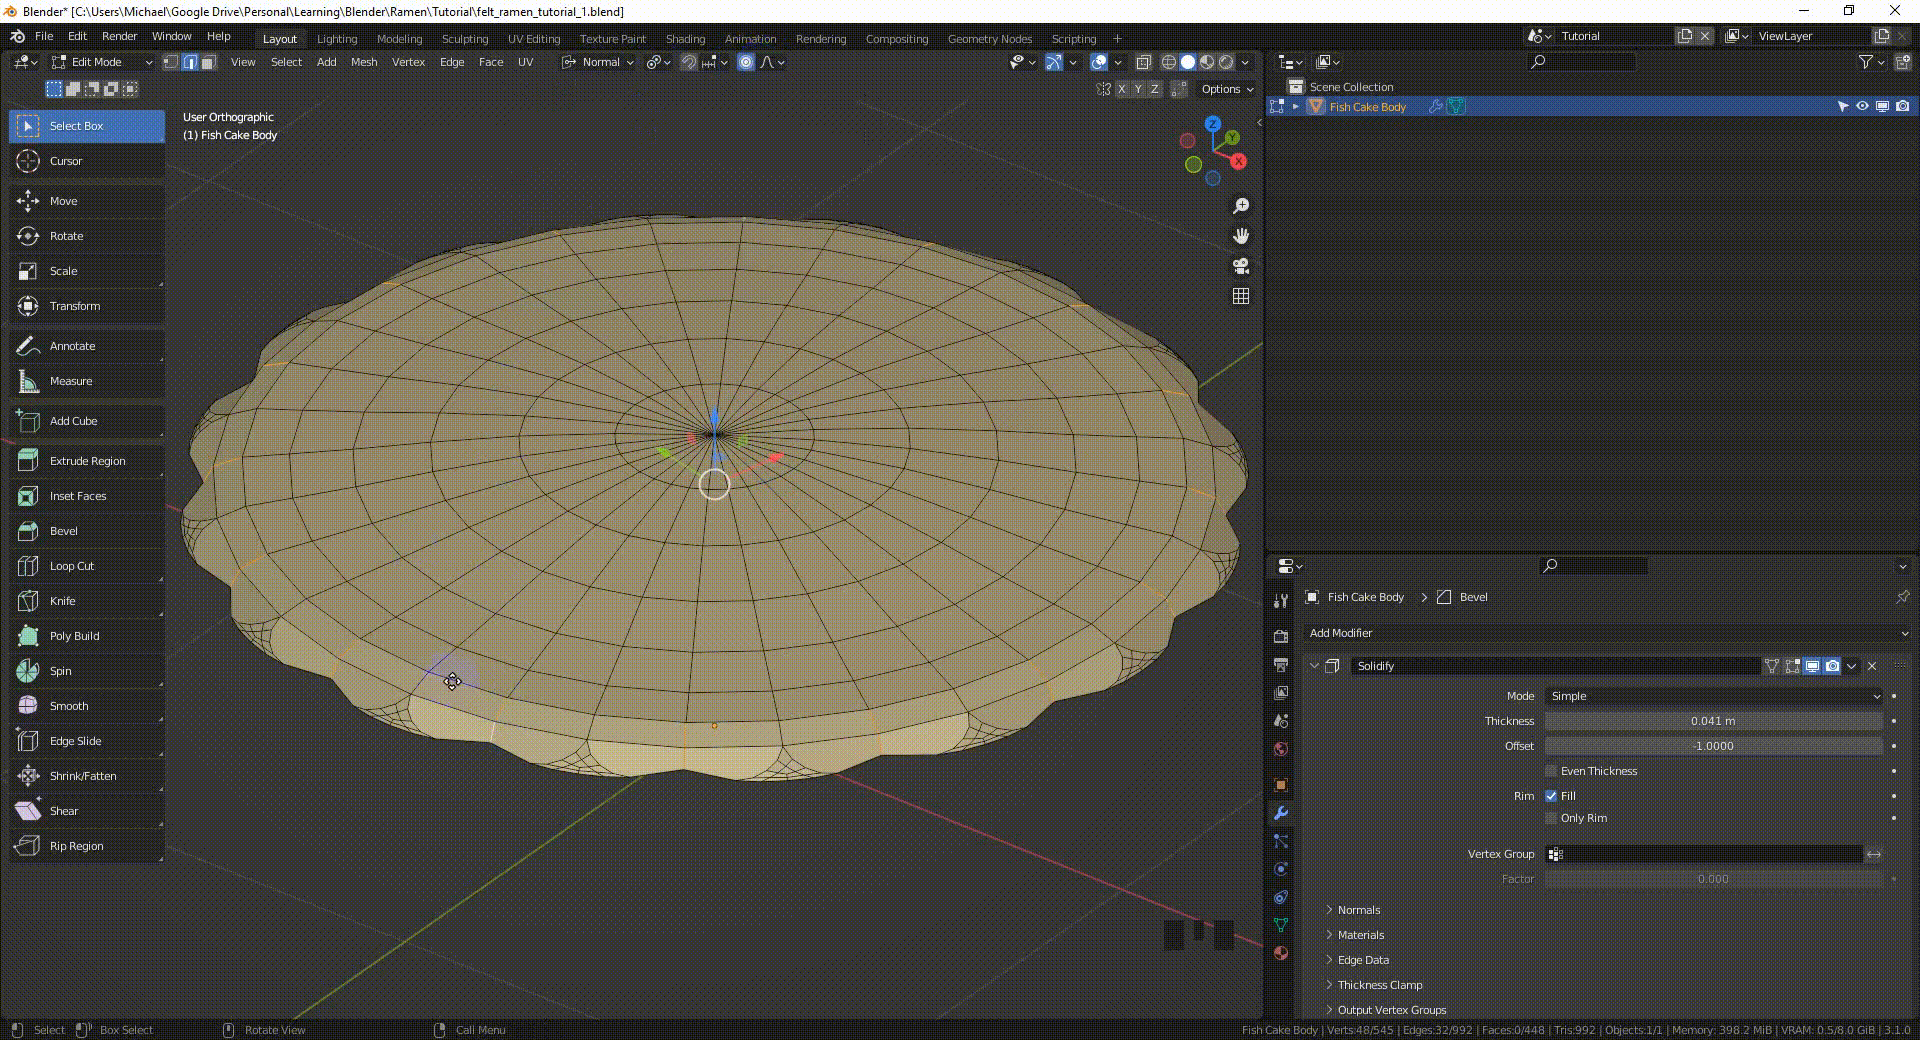Select the Extrude Region tool
This screenshot has height=1040, width=1920.
[87, 461]
